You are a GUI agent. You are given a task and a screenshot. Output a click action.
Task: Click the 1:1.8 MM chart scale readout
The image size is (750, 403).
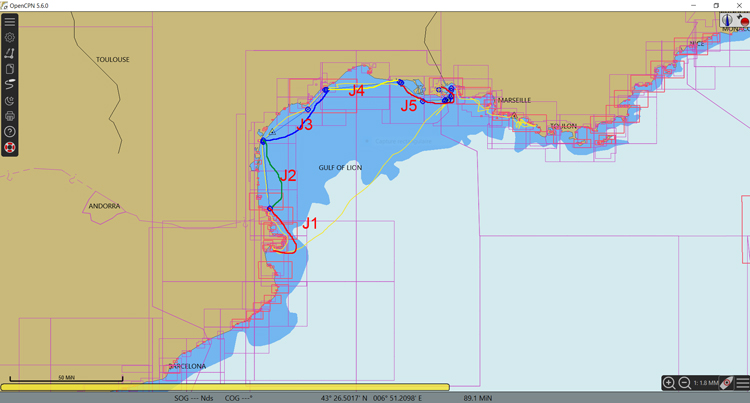[x=706, y=383]
